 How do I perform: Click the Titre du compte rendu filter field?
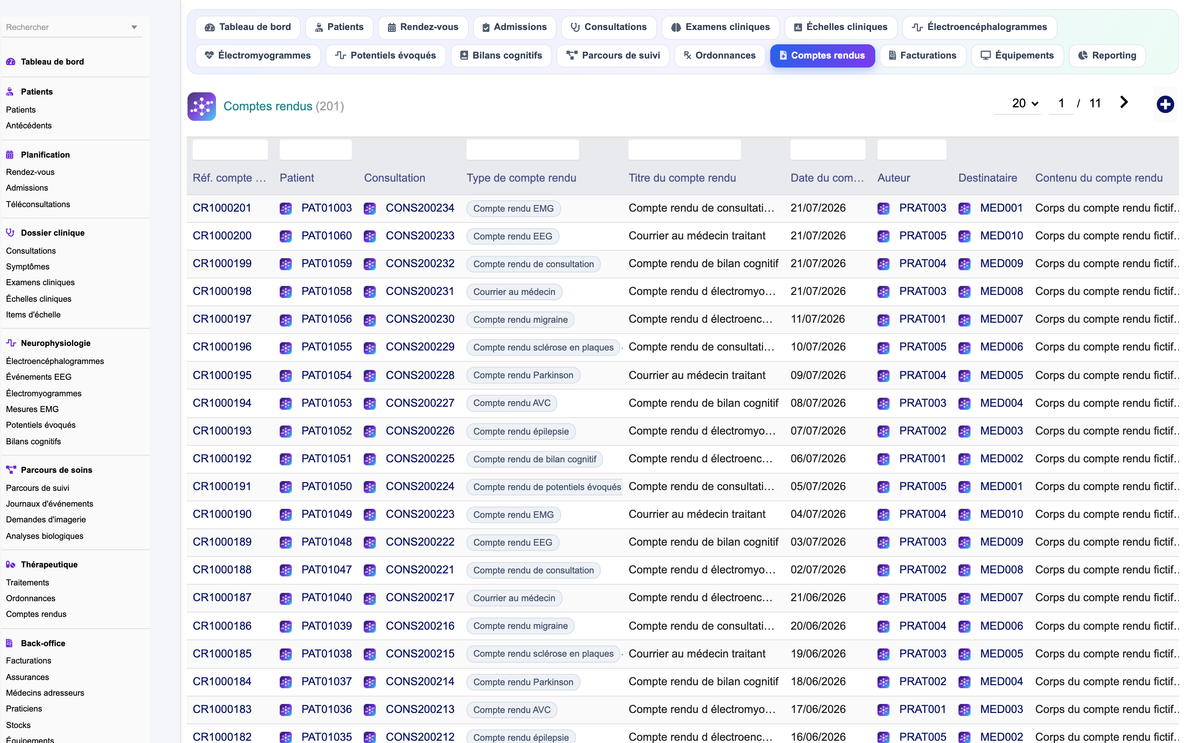click(x=685, y=150)
